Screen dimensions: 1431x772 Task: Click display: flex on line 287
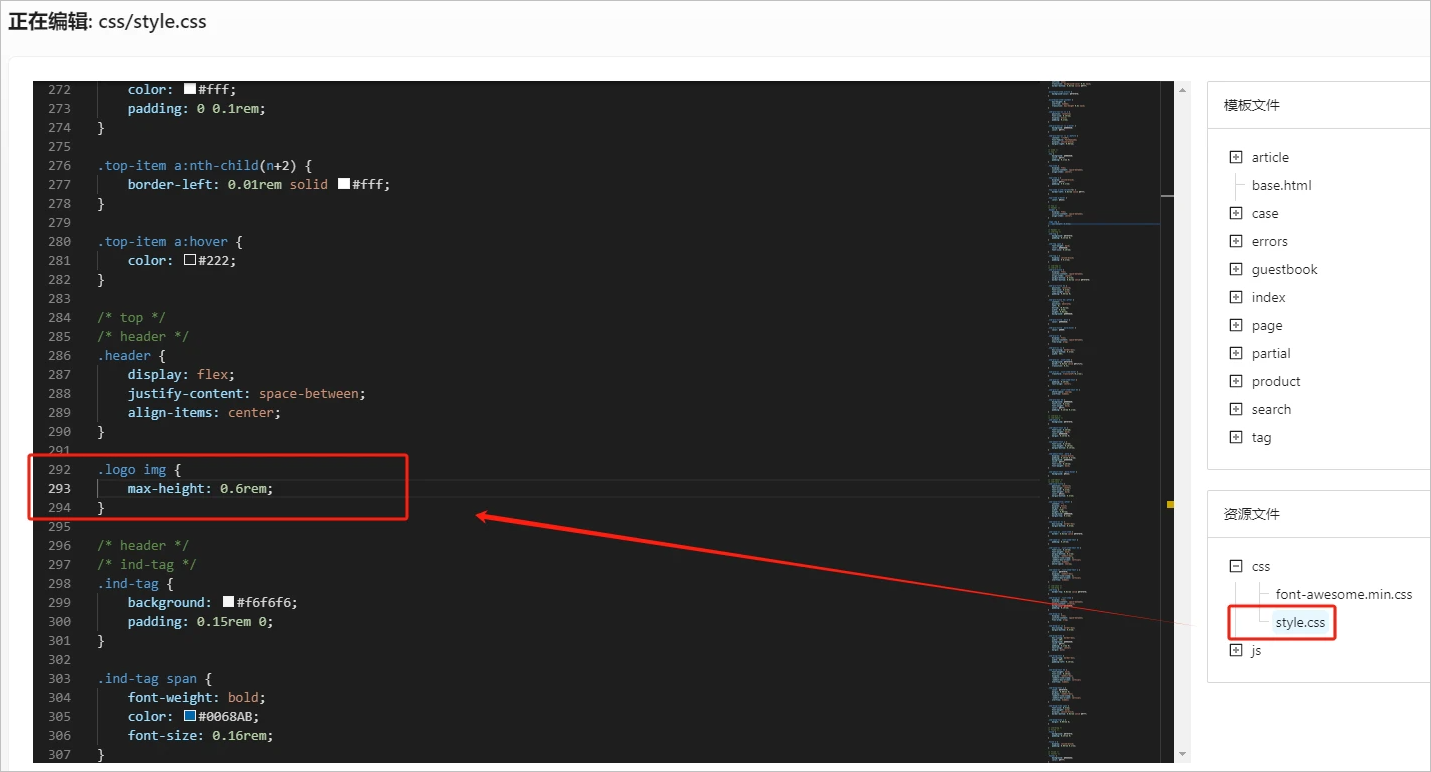click(181, 374)
